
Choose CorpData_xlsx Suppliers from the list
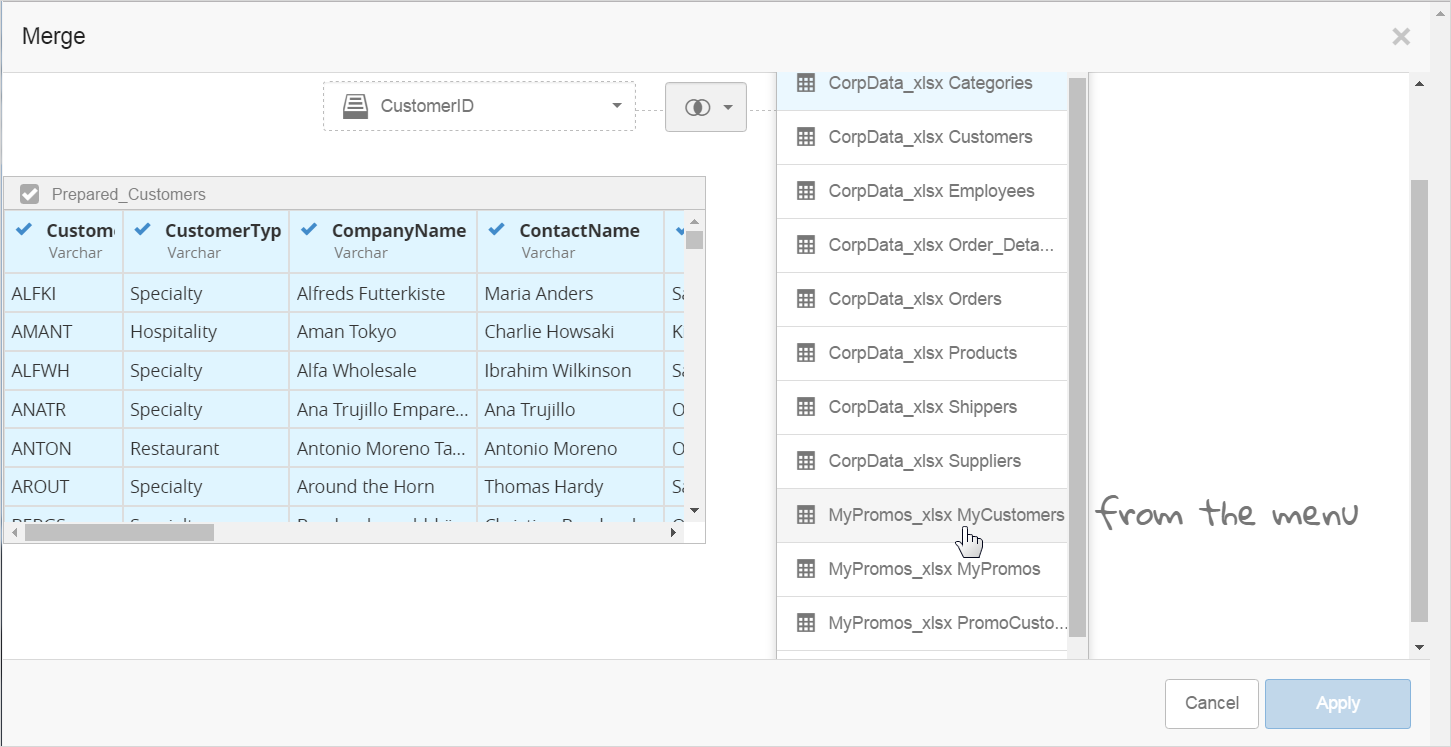point(924,461)
